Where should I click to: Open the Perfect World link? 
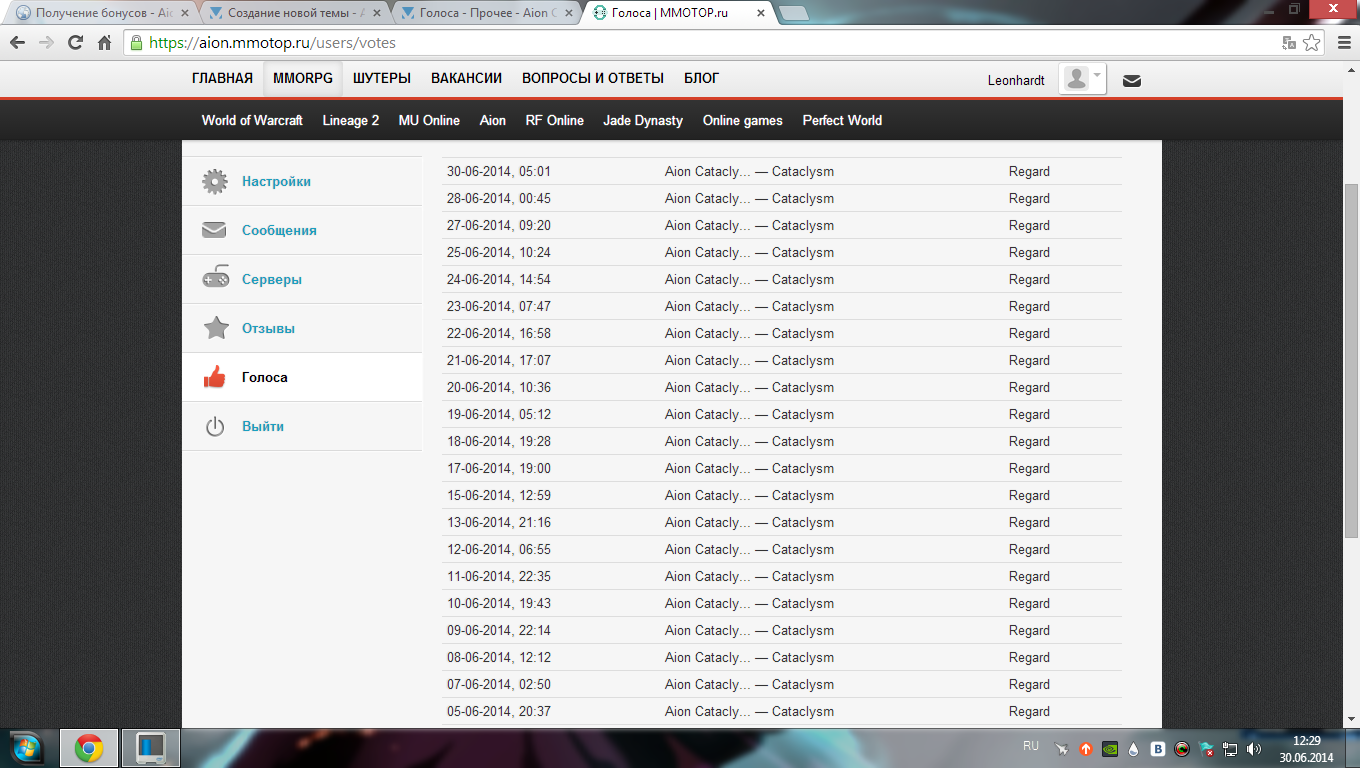click(842, 120)
